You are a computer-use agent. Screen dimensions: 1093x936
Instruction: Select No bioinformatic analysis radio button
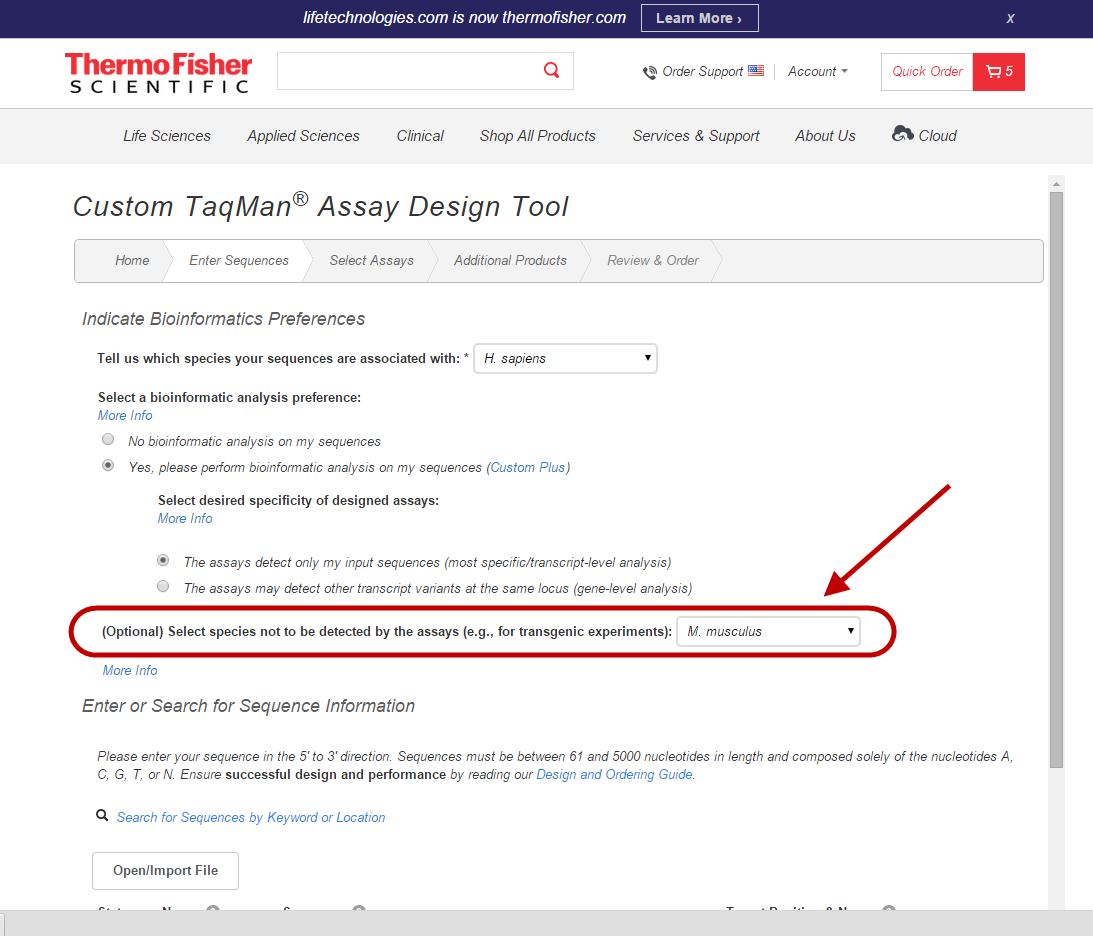point(108,440)
